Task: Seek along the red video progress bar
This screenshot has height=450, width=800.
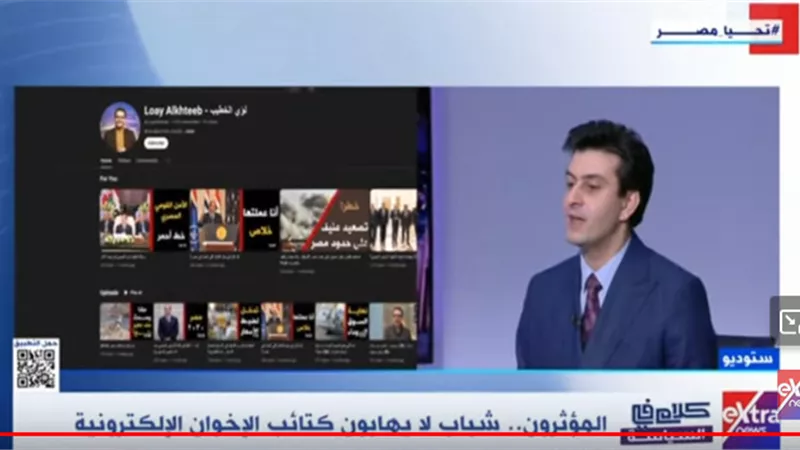Action: tap(400, 435)
